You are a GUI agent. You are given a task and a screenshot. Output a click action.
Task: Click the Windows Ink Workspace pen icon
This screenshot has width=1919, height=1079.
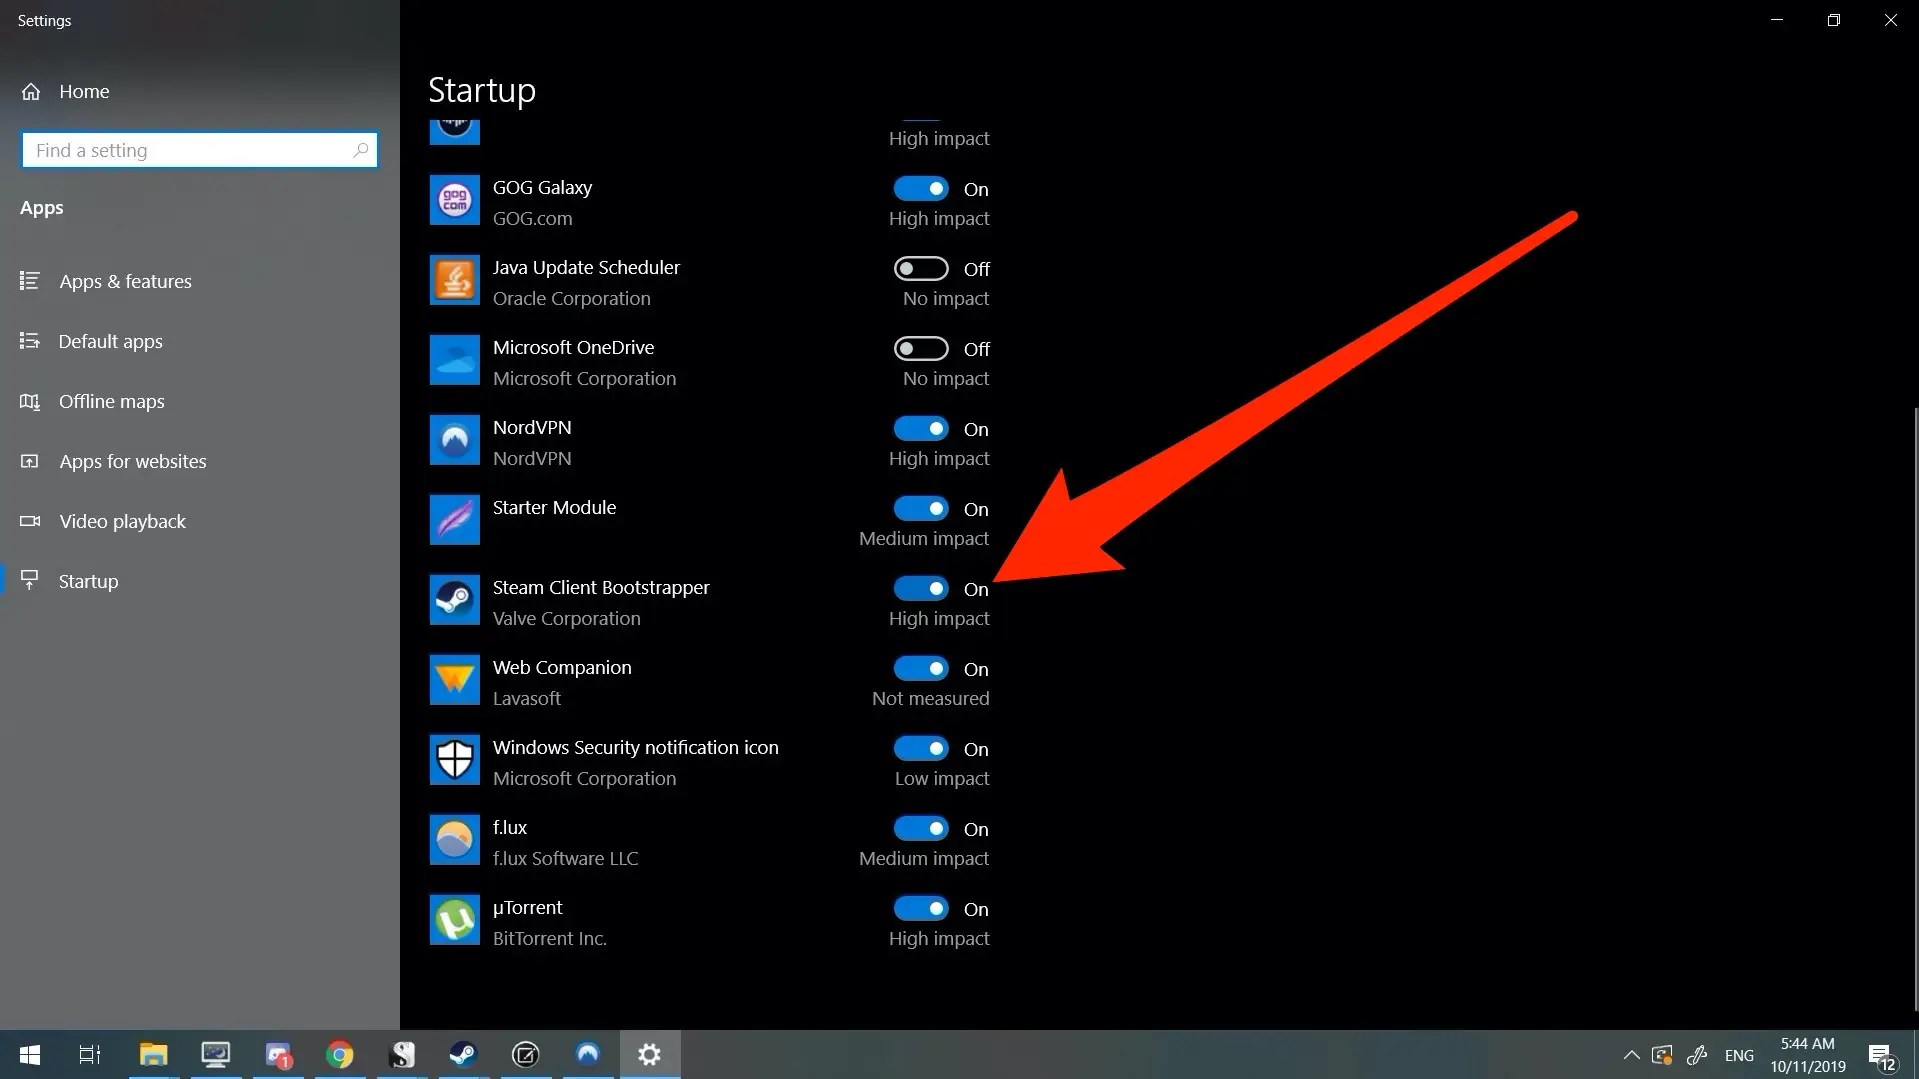1697,1055
